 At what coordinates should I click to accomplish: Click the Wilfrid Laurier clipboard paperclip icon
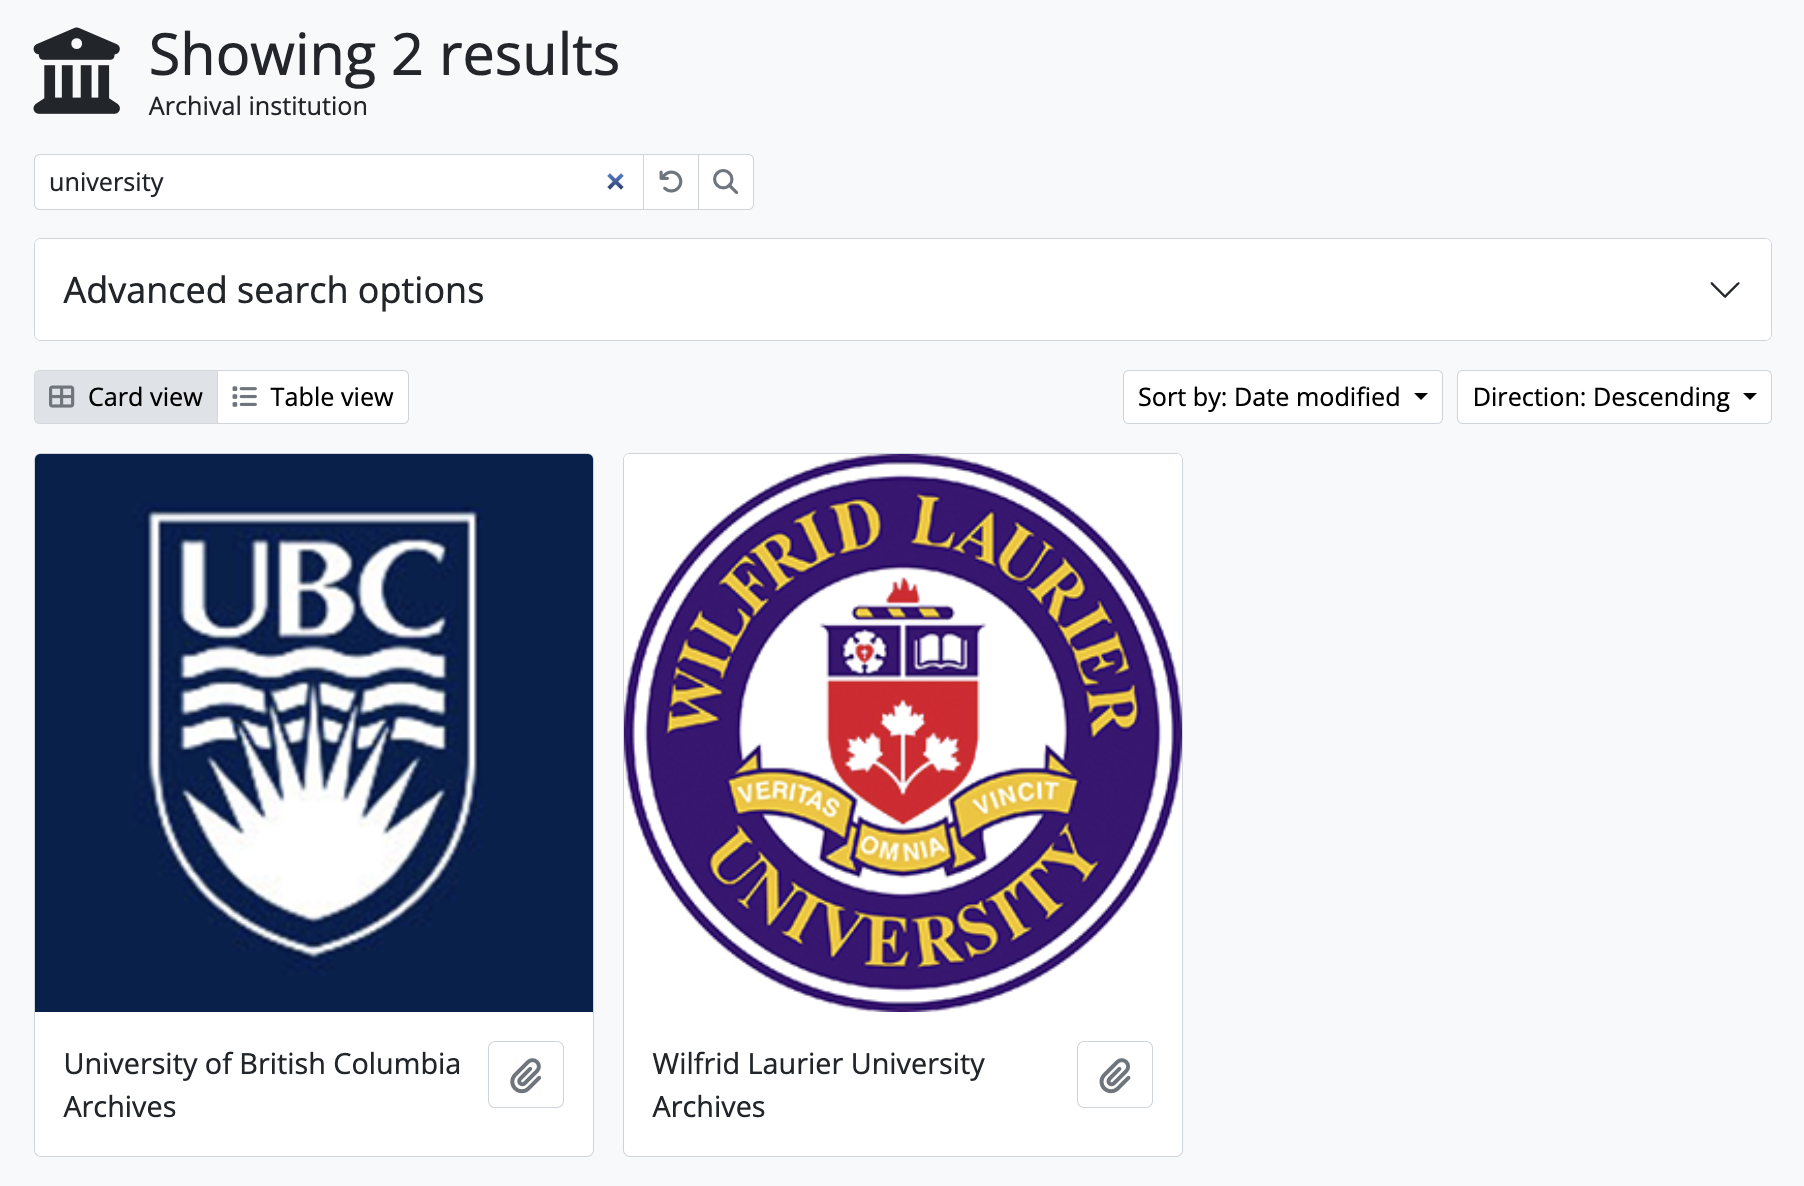coord(1115,1075)
